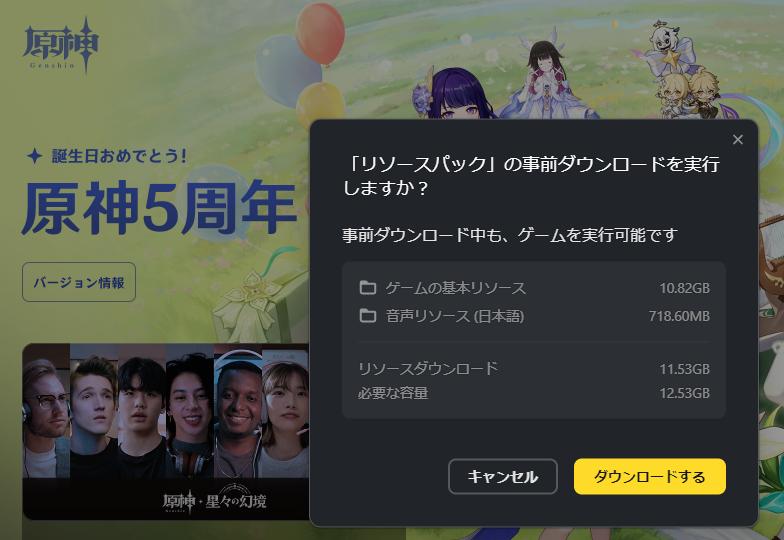Click the Genshin logo at top left
The image size is (784, 540).
point(60,45)
